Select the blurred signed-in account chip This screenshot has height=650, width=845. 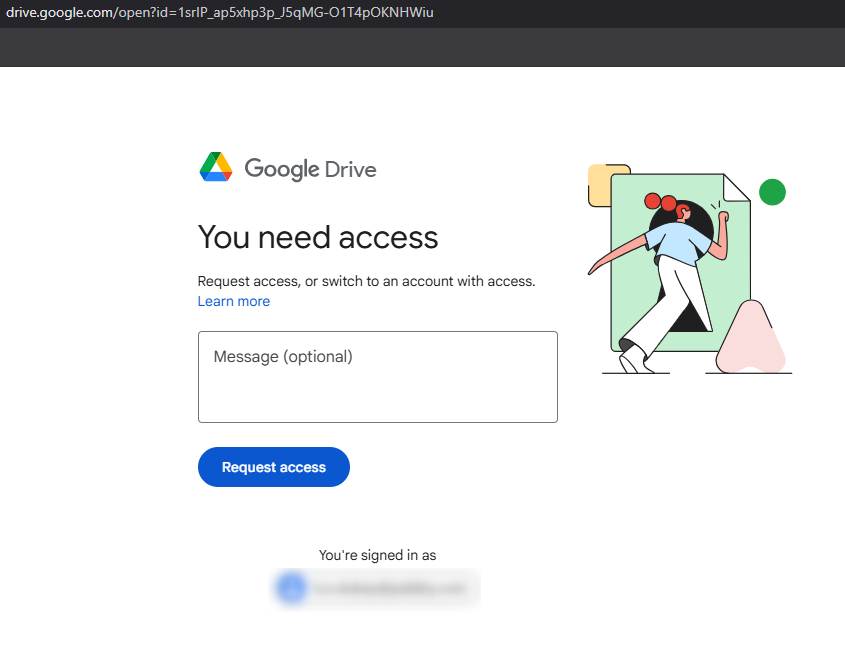[x=376, y=589]
